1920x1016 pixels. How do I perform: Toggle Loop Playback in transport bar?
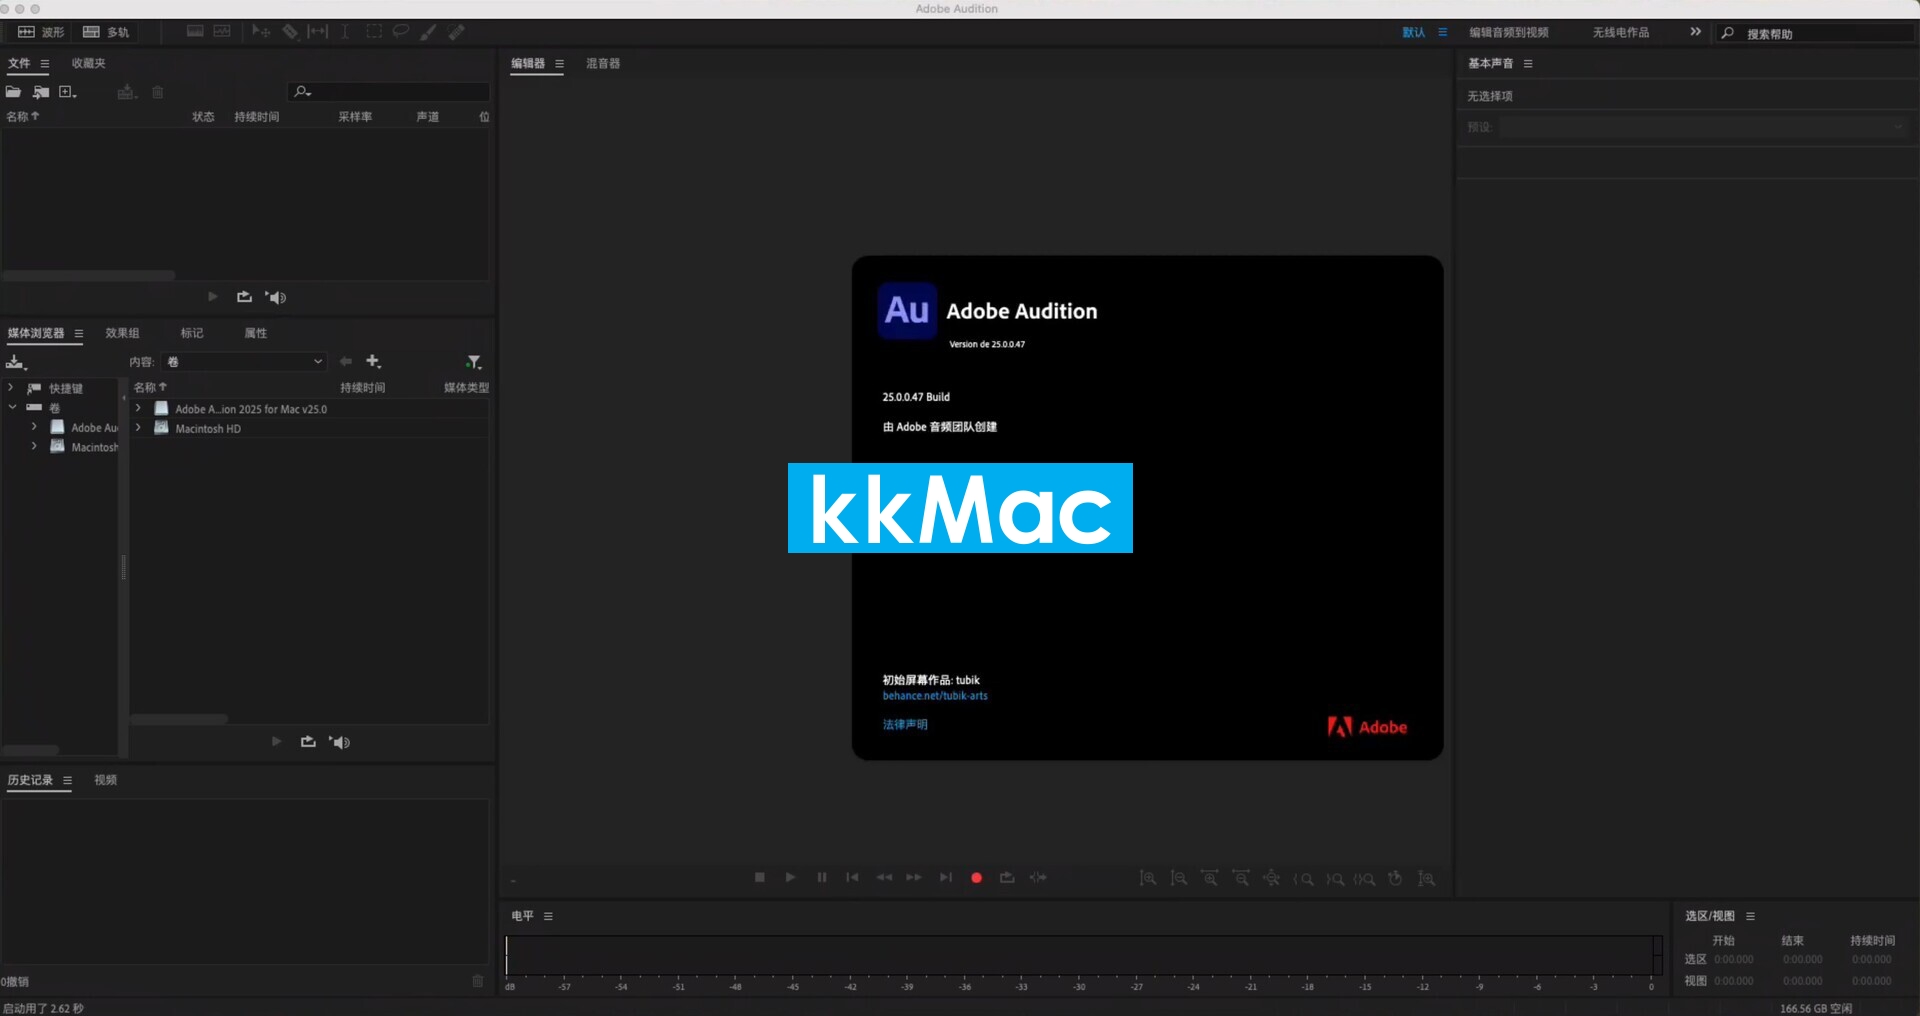click(x=1007, y=877)
